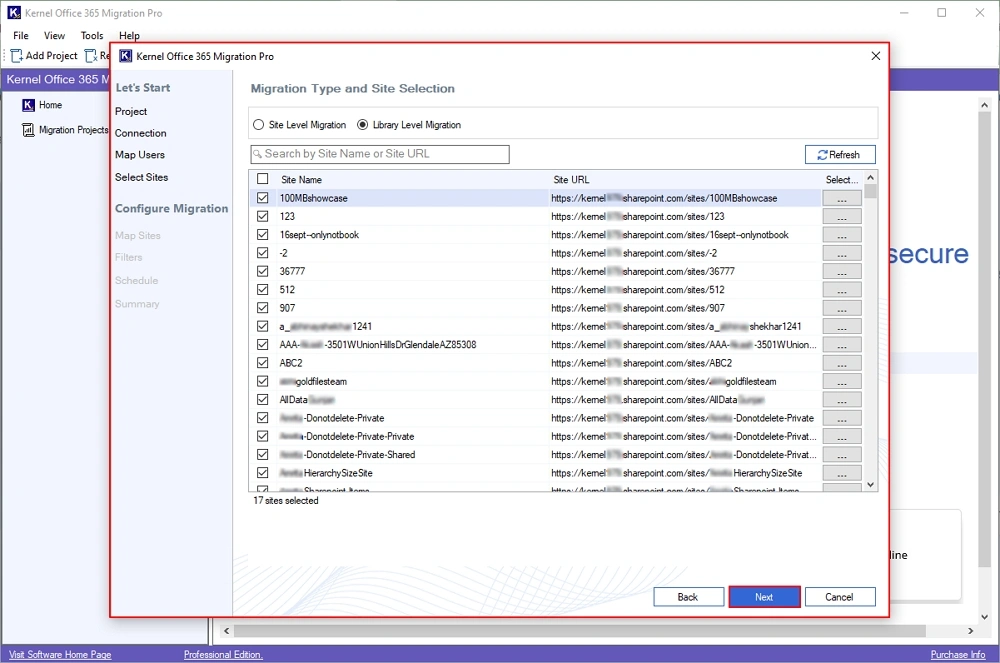This screenshot has width=1000, height=663.
Task: Select the Home icon in the sidebar
Action: coord(29,104)
